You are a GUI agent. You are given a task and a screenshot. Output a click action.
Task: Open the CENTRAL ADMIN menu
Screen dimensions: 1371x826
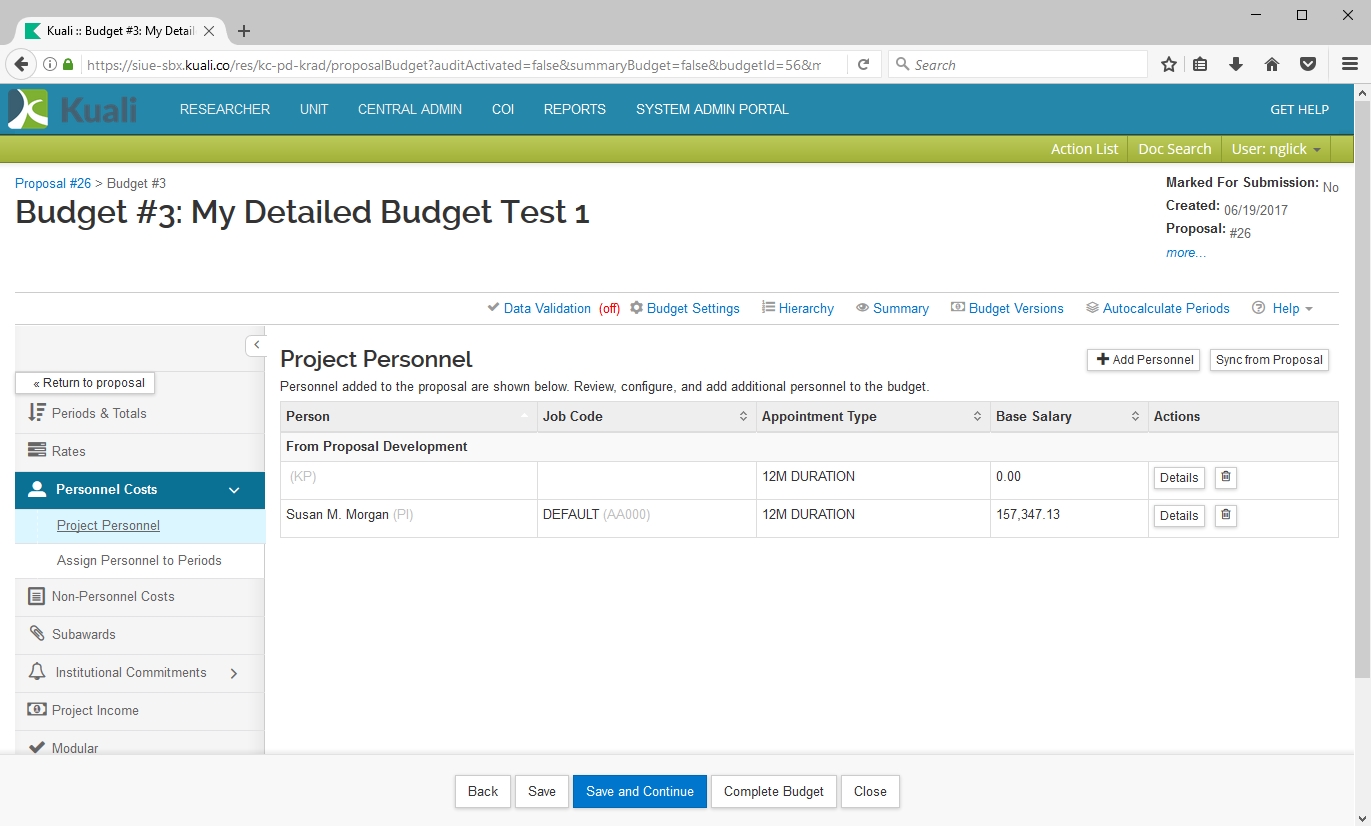pyautogui.click(x=410, y=110)
